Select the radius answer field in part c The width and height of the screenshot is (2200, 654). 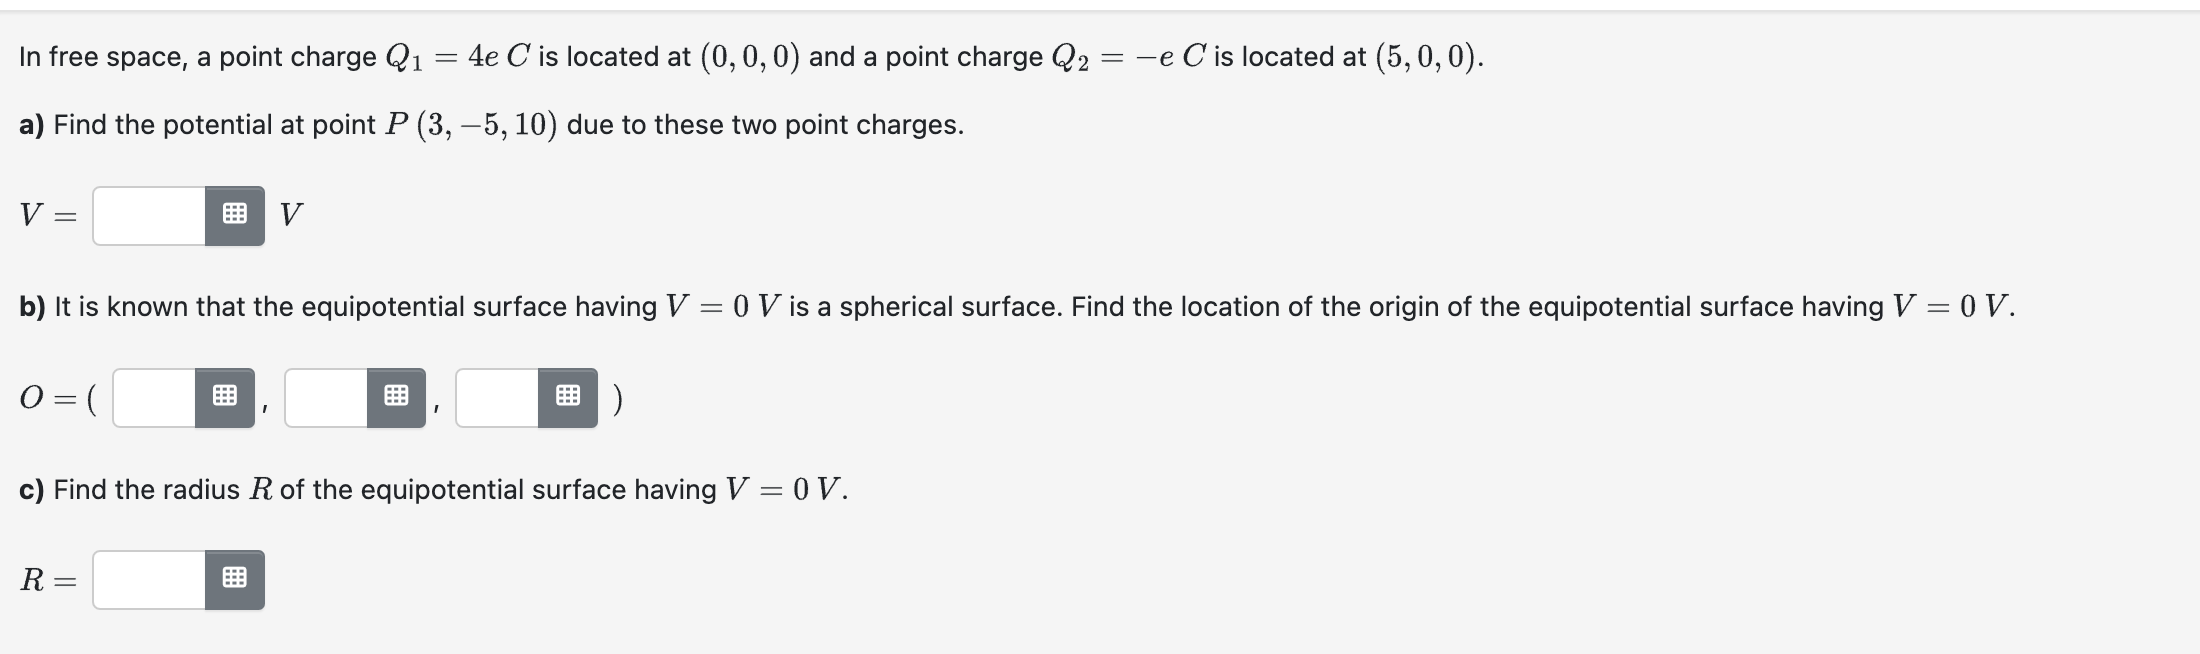pyautogui.click(x=150, y=579)
